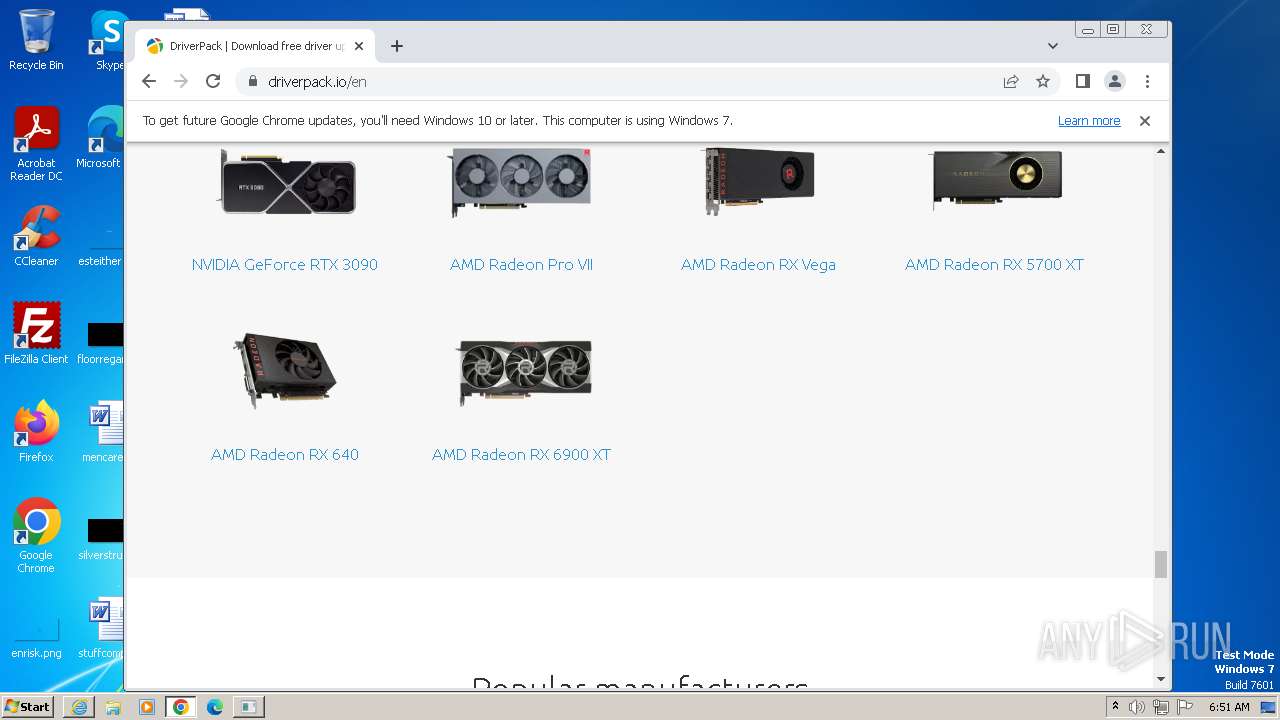1280x720 pixels.
Task: Bookmark this page with the star icon
Action: pos(1043,81)
